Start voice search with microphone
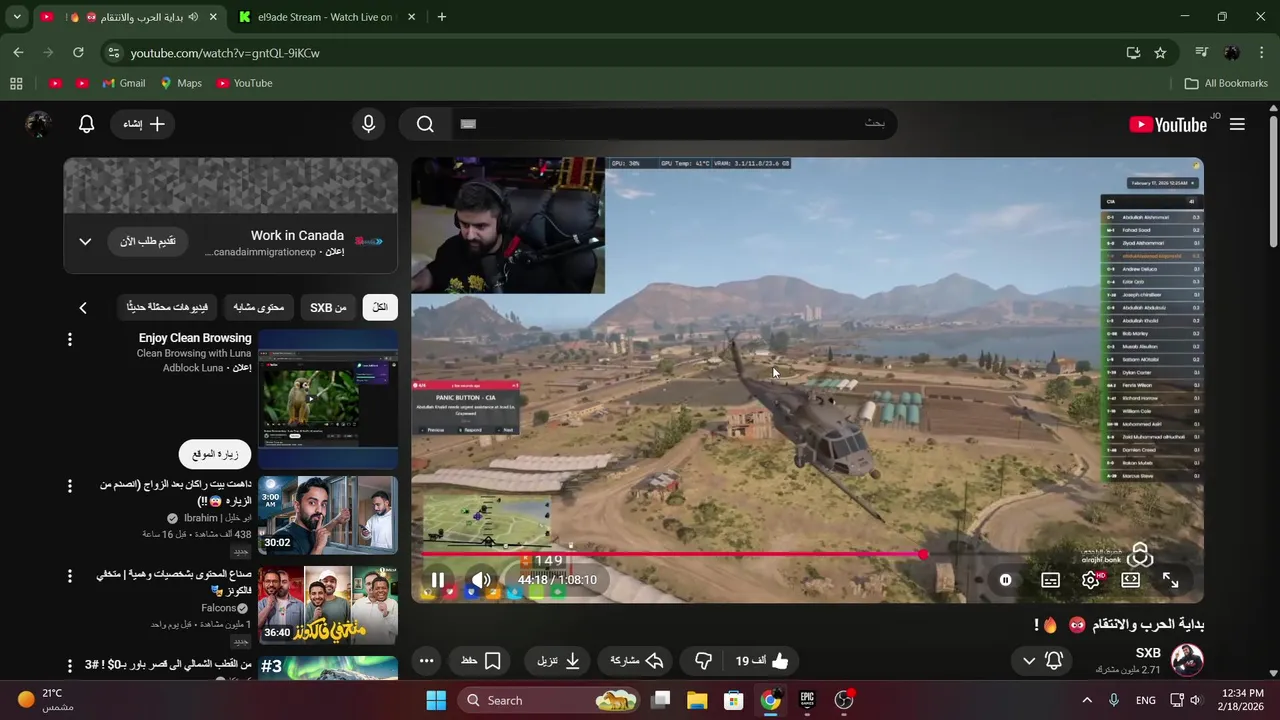The width and height of the screenshot is (1280, 720). tap(369, 124)
